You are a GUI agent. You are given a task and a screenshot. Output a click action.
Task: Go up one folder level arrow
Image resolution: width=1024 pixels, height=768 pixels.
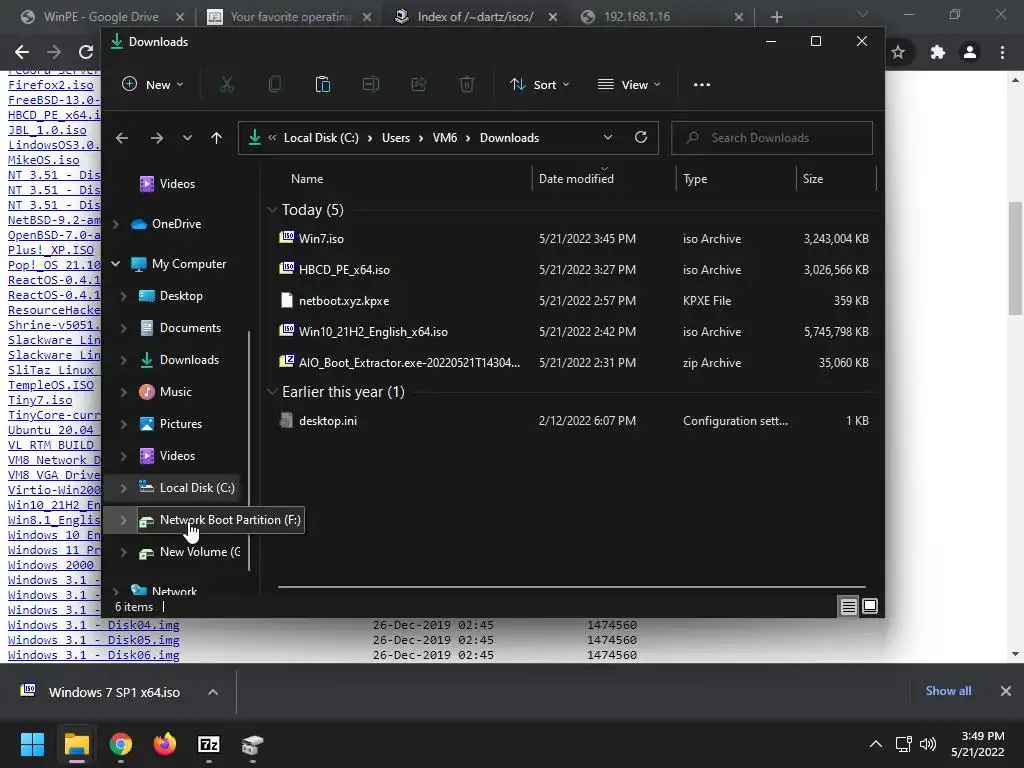(x=216, y=138)
